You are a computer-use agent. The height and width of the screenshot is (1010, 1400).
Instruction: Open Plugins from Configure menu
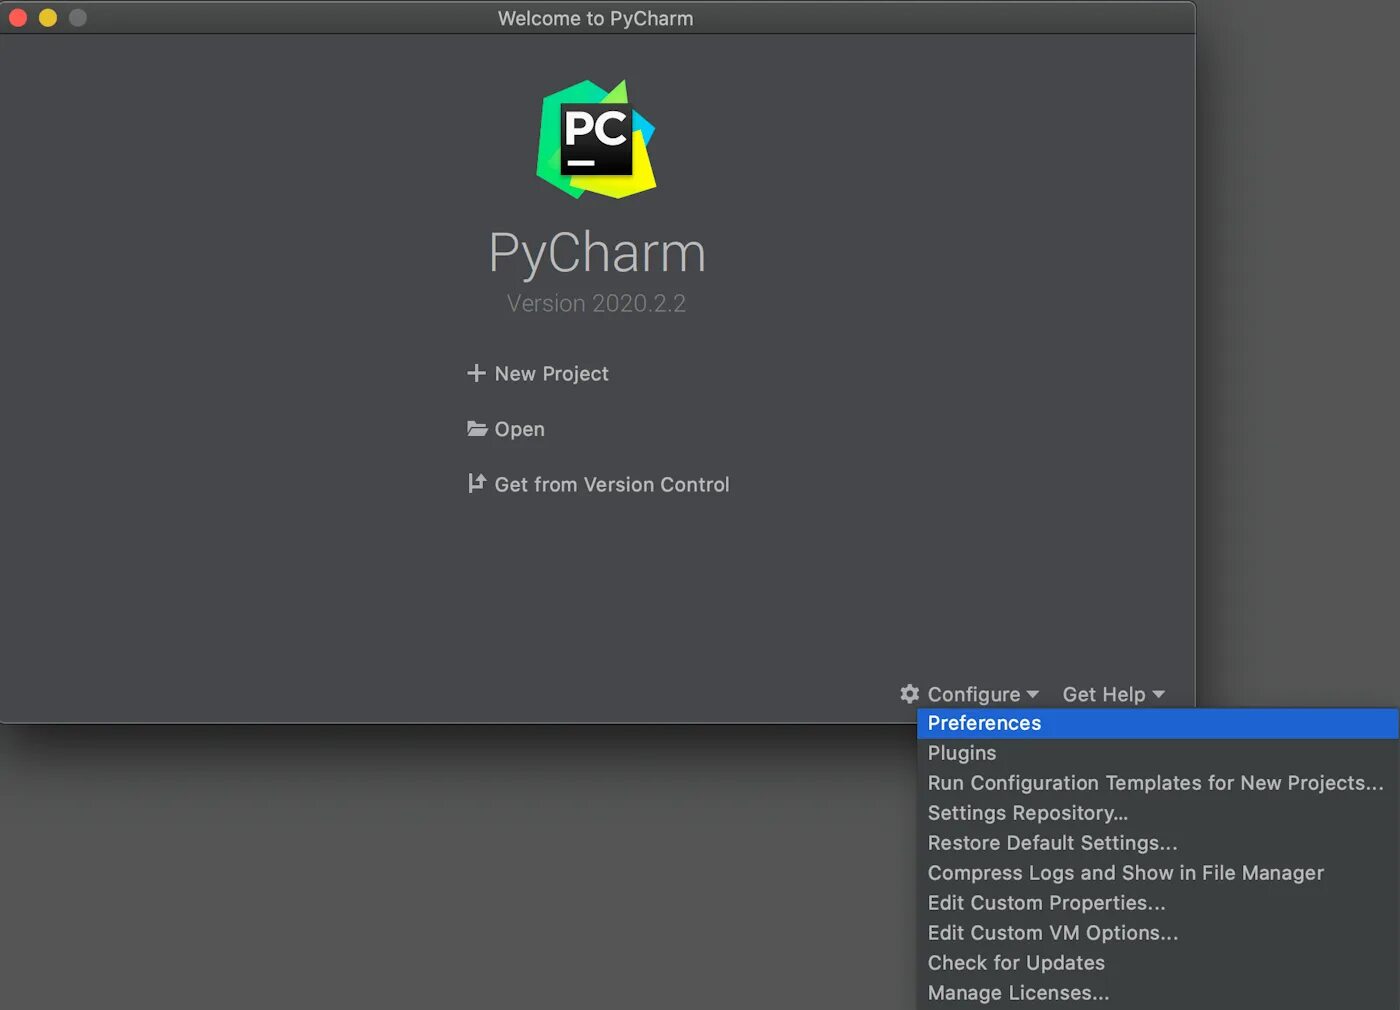click(1157, 753)
